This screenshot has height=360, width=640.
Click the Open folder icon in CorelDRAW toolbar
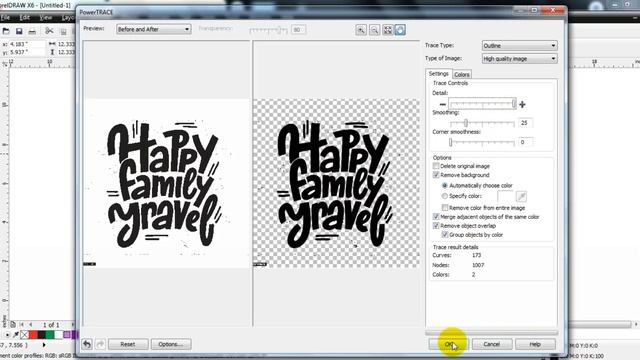click(6, 31)
